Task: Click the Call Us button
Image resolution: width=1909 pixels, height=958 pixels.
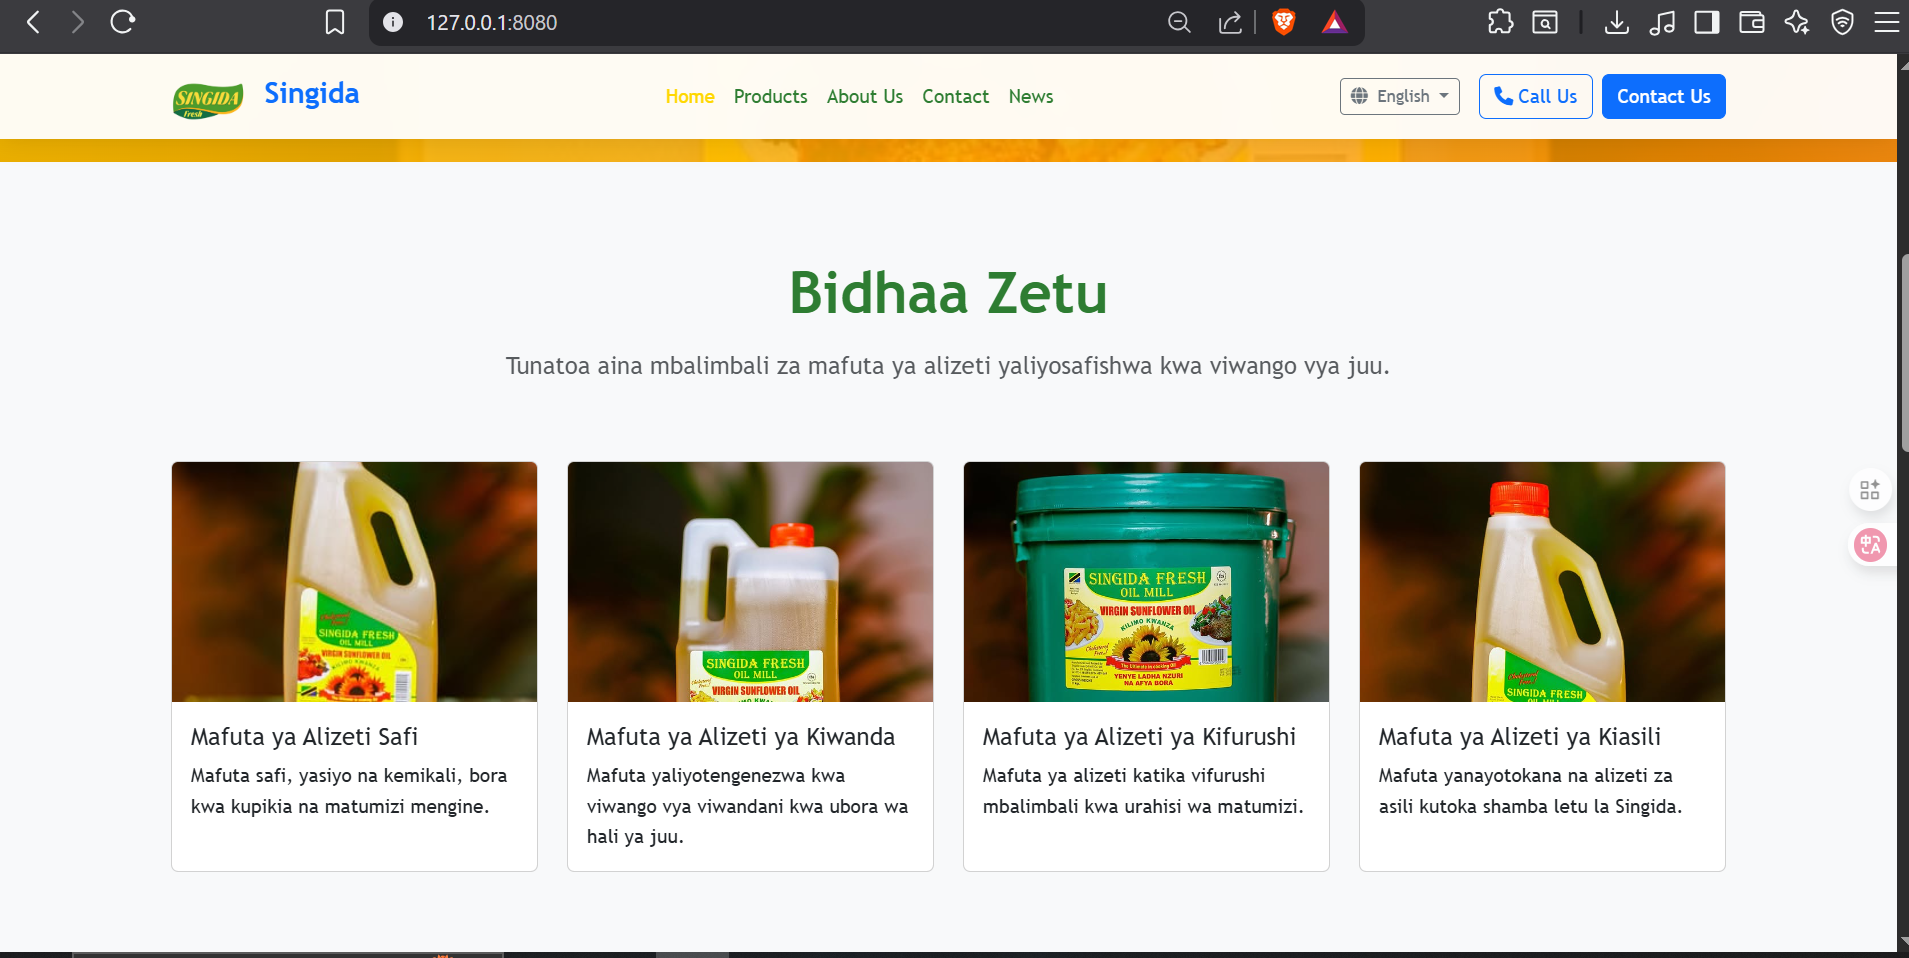Action: 1535,96
